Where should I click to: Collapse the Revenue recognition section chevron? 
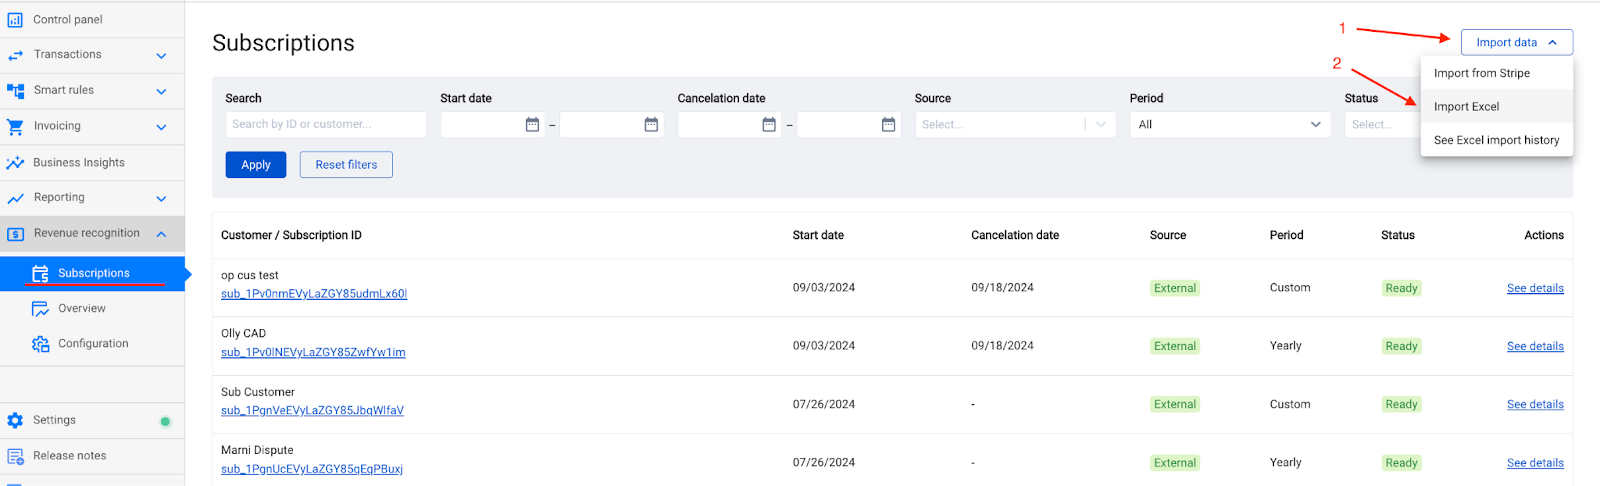tap(161, 234)
